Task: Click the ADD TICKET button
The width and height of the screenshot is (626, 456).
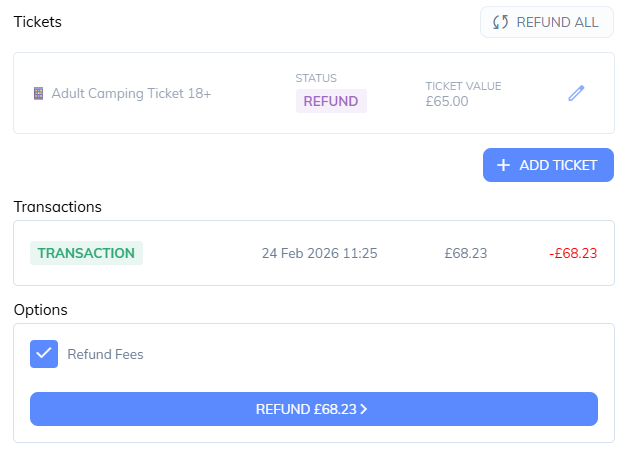Action: (548, 165)
